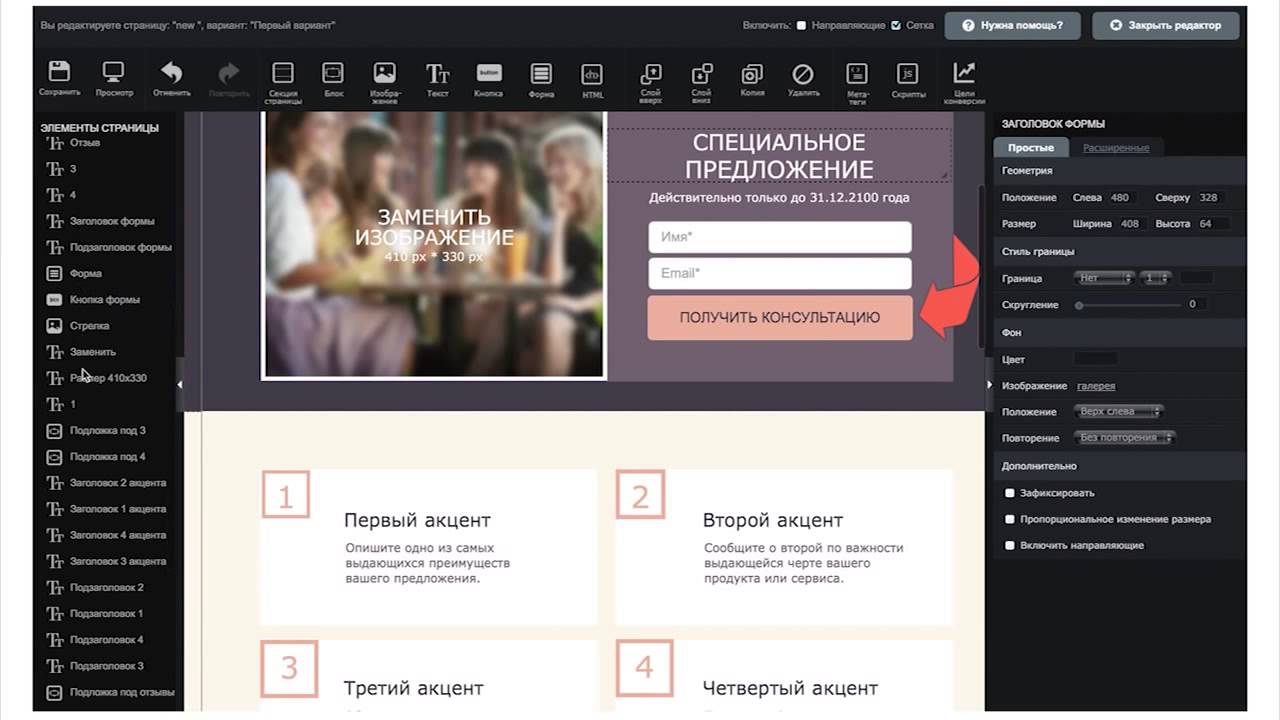1280x720 pixels.
Task: Open Цели конверсии chart icon
Action: tap(964, 73)
